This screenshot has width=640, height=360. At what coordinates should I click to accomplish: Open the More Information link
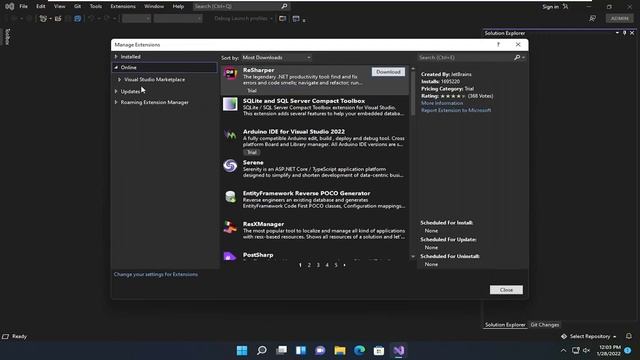(x=442, y=103)
